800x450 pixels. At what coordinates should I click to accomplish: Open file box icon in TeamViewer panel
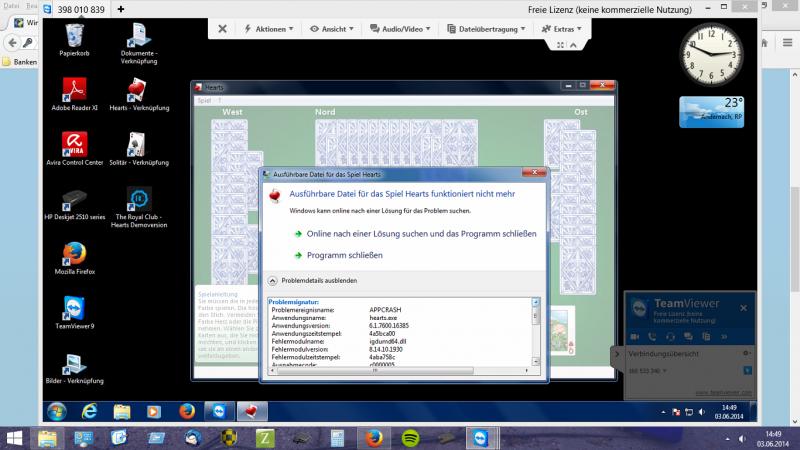pyautogui.click(x=706, y=337)
